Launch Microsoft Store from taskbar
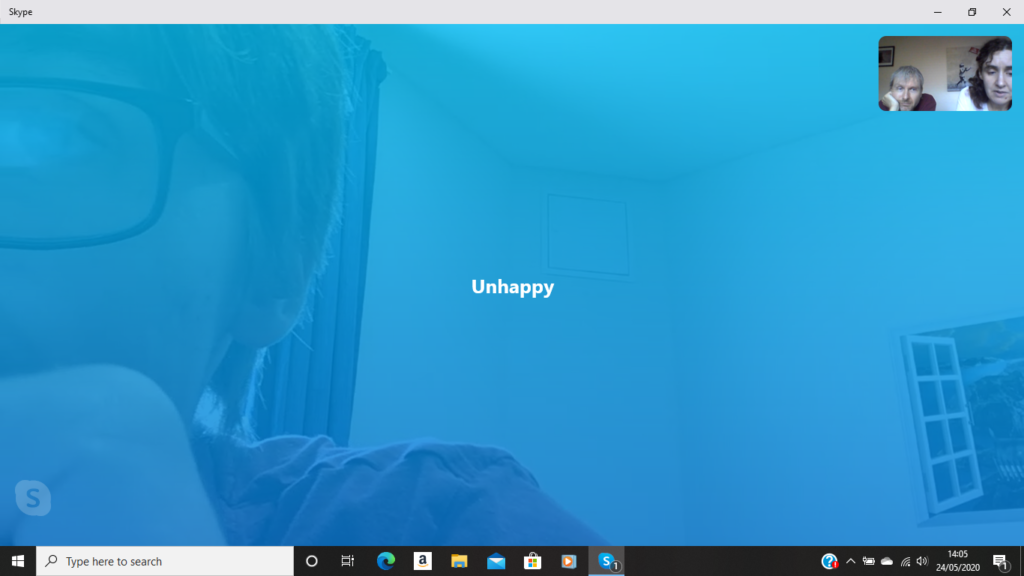This screenshot has width=1024, height=576. click(x=533, y=561)
